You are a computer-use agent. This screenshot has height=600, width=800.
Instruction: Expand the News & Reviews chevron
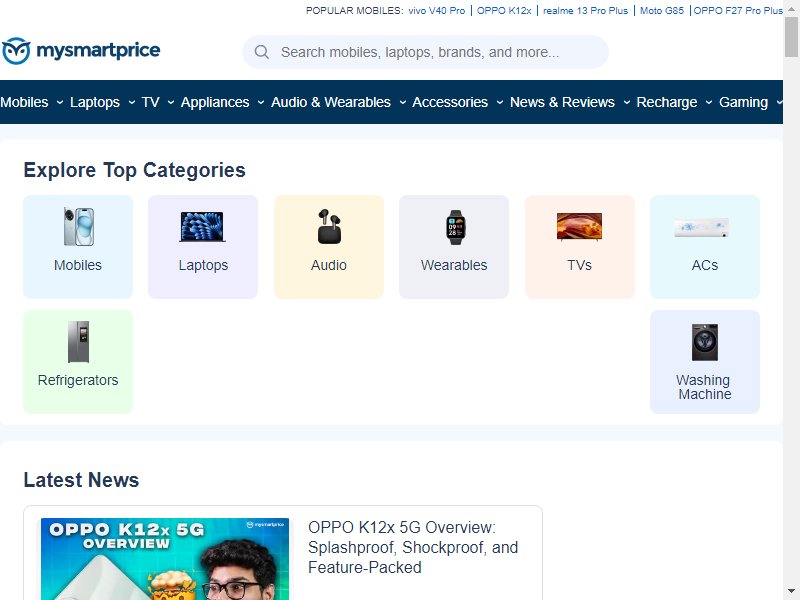(627, 103)
